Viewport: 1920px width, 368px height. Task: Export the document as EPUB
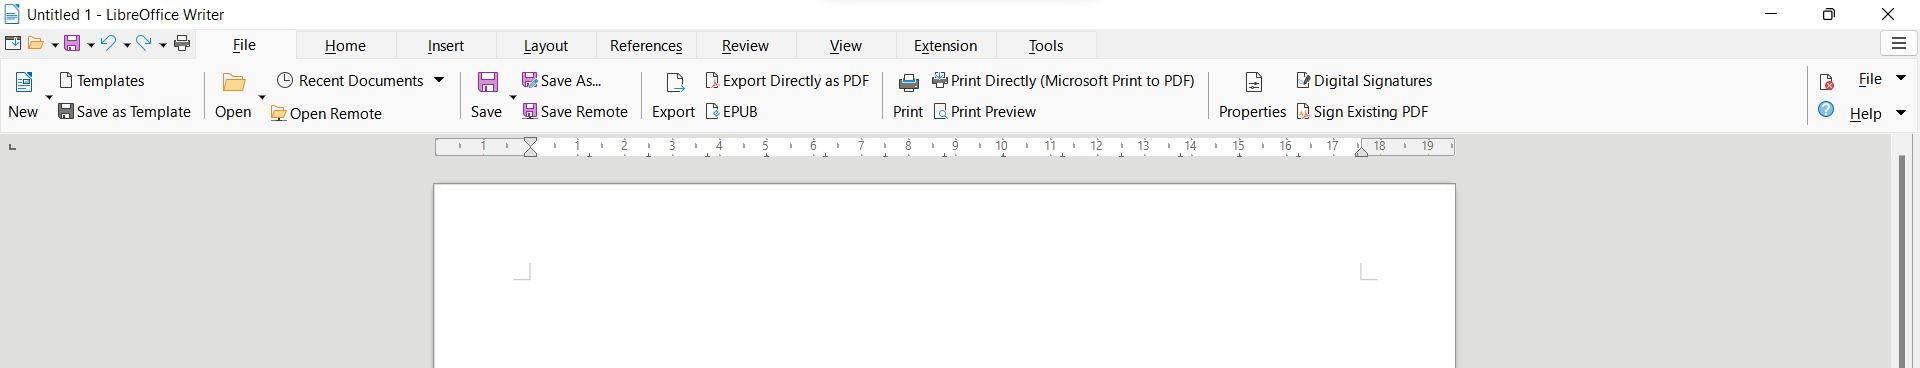731,112
